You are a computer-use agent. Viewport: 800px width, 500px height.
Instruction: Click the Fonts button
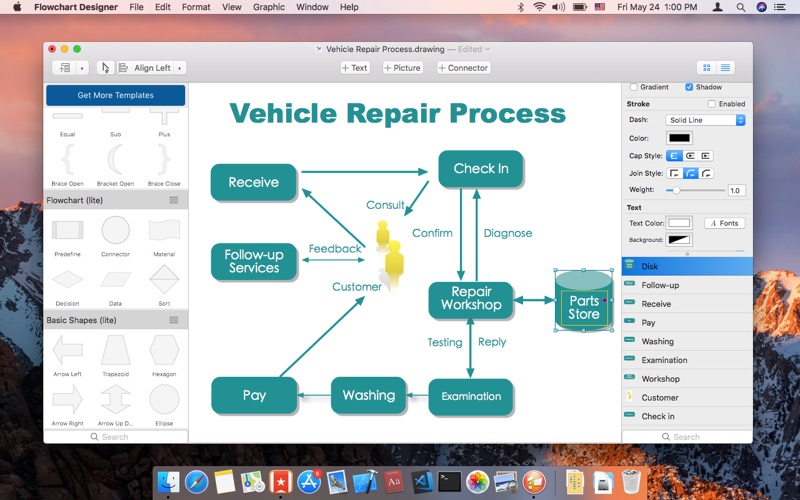point(724,223)
